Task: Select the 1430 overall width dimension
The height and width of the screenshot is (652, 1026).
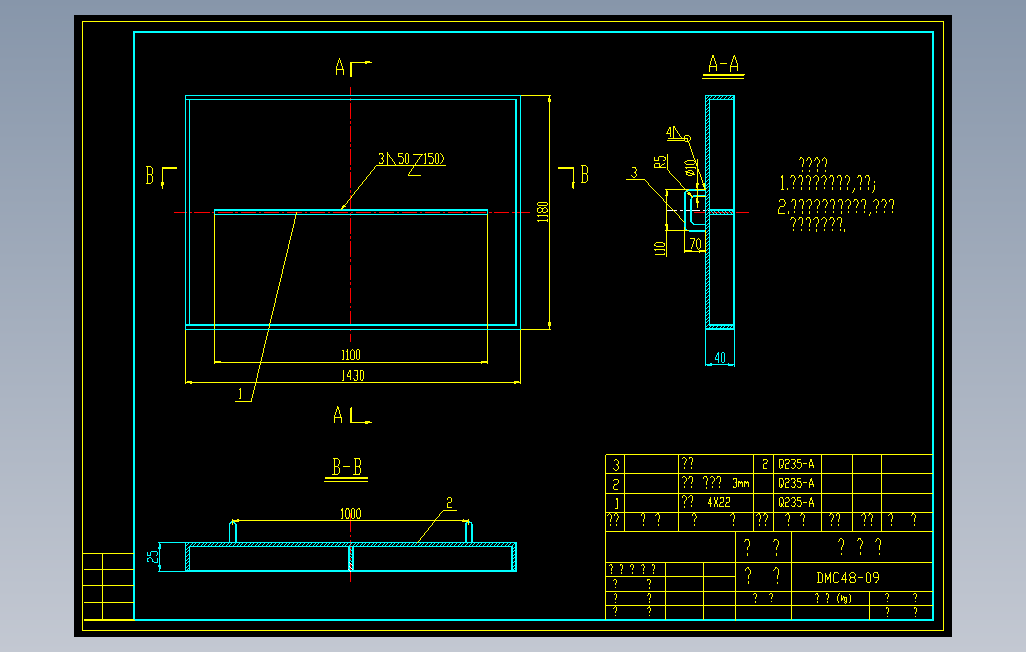Action: point(353,376)
